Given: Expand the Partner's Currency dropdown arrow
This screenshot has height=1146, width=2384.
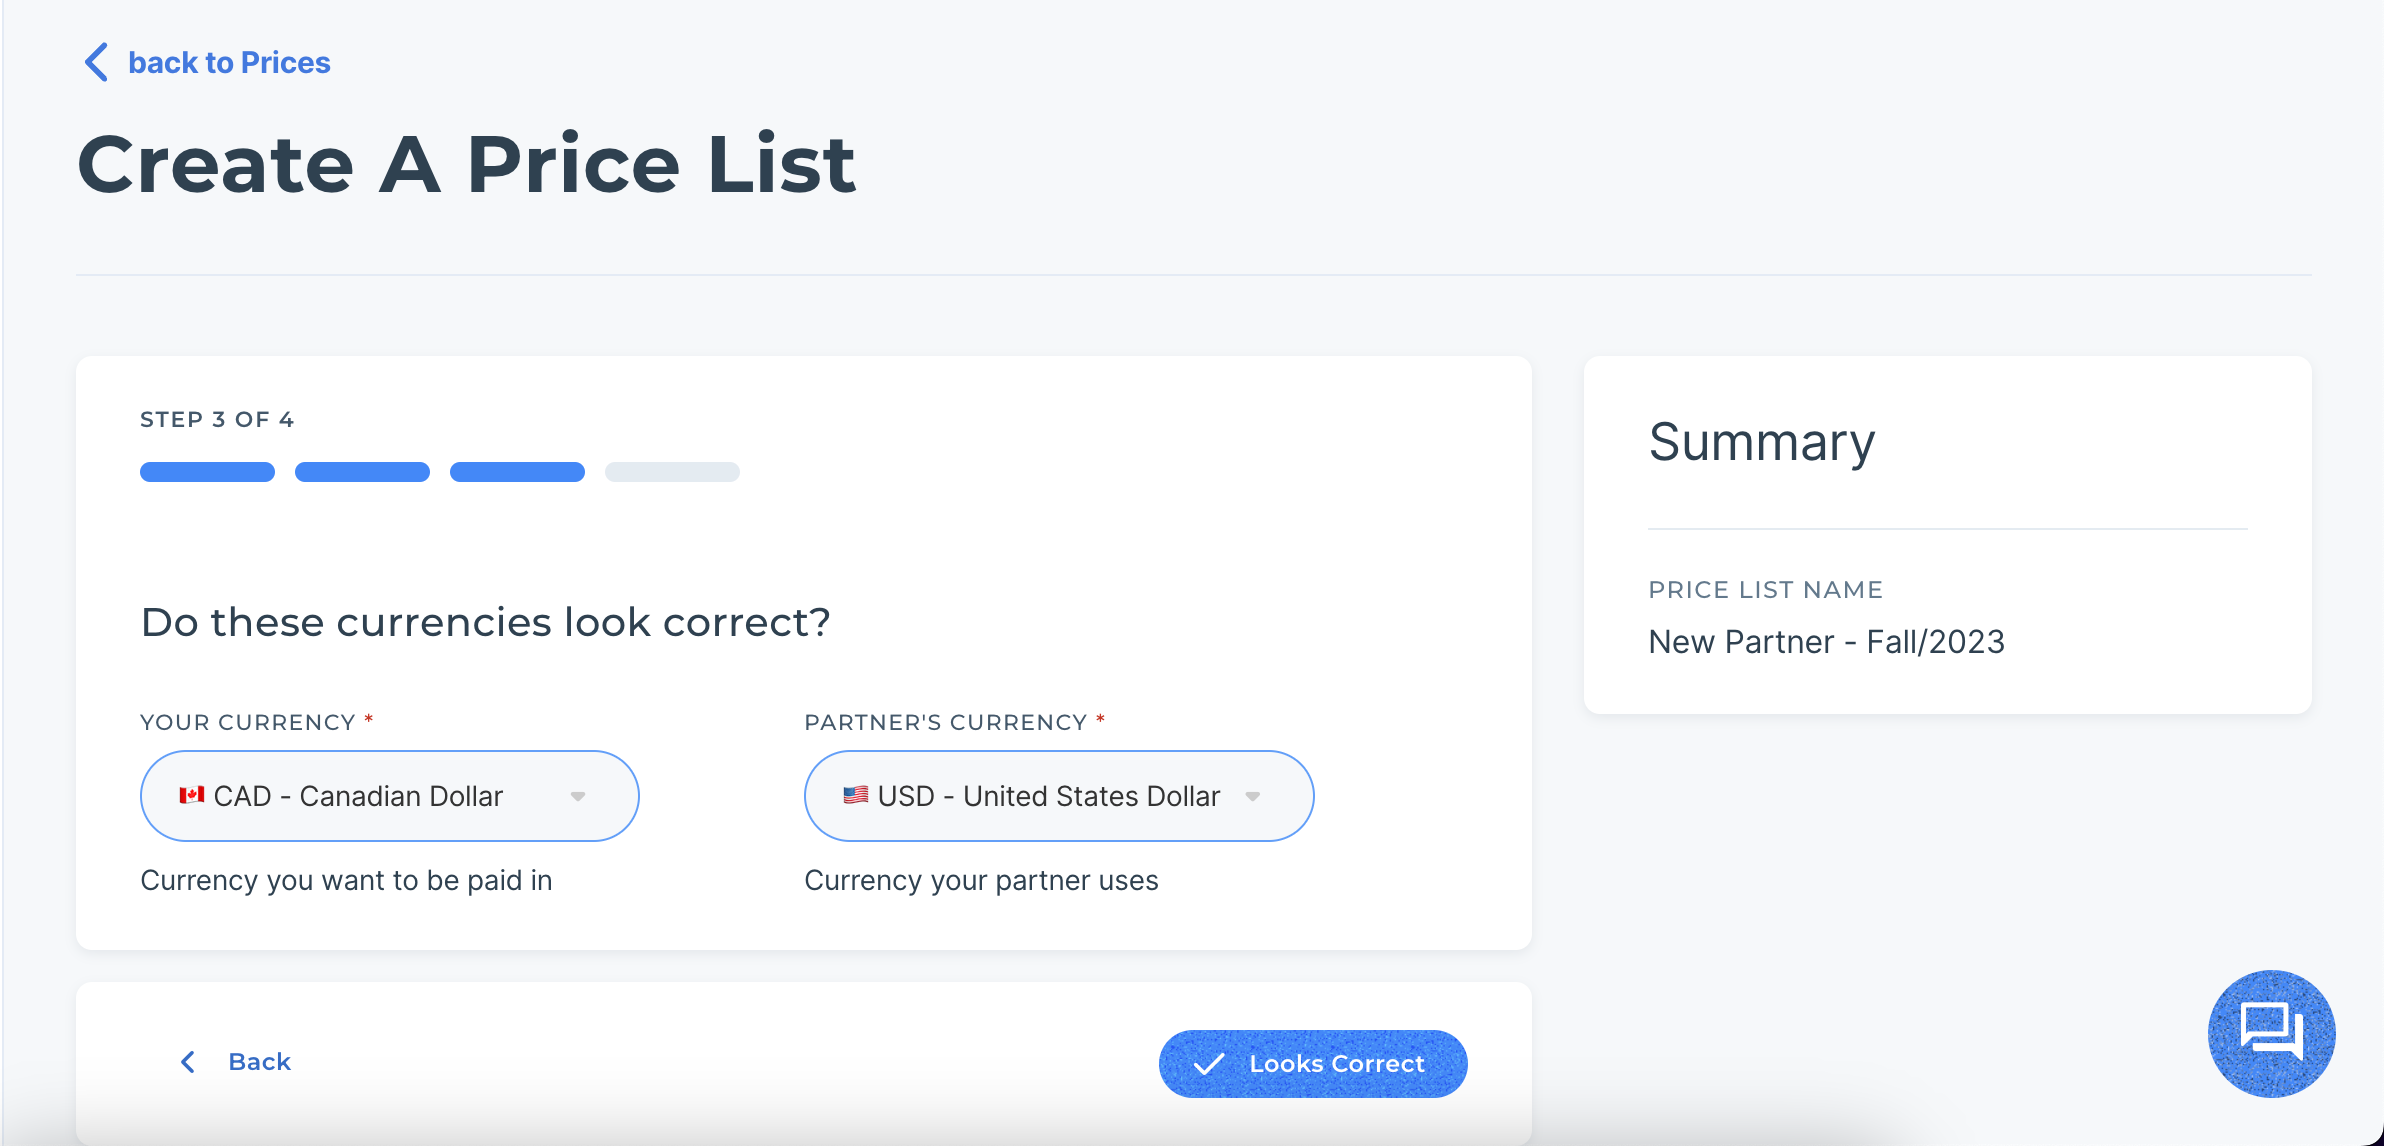Looking at the screenshot, I should coord(1253,797).
